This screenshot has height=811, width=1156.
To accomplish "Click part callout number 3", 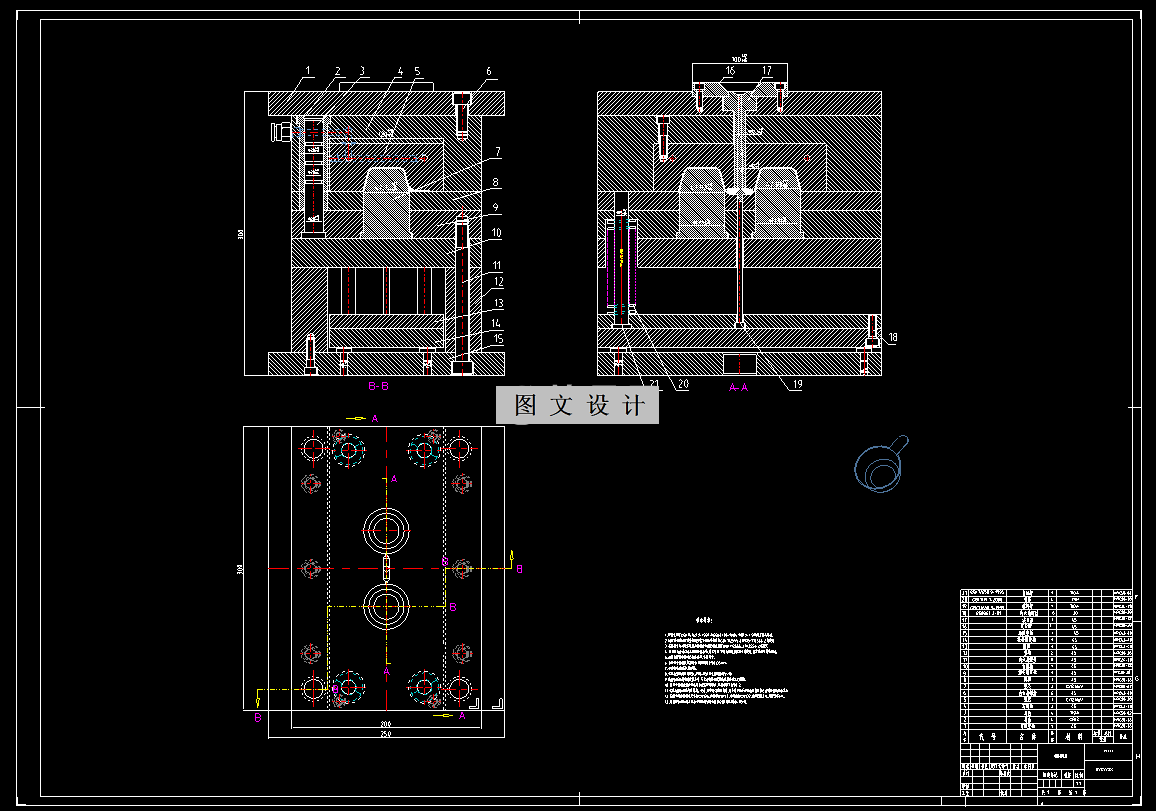I will (362, 72).
